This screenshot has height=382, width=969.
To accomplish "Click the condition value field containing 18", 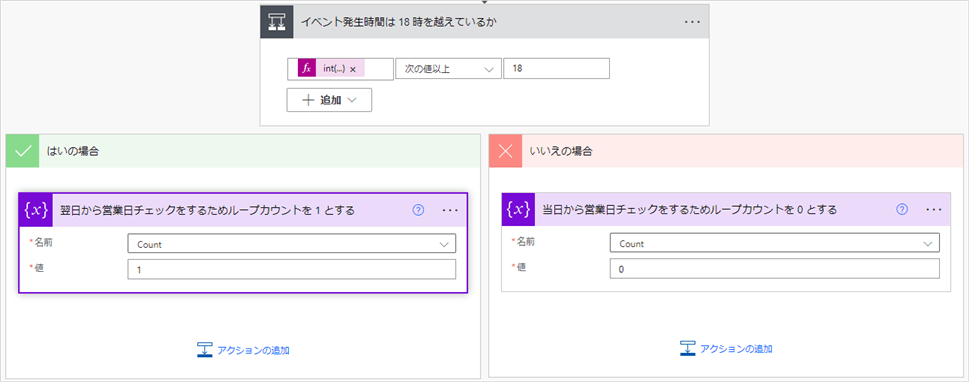I will point(557,69).
